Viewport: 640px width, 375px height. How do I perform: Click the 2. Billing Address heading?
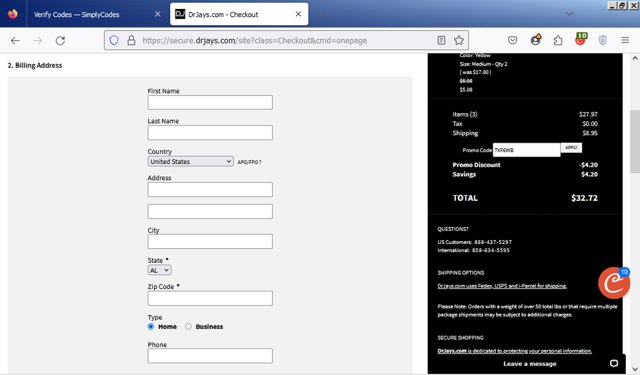click(x=35, y=65)
